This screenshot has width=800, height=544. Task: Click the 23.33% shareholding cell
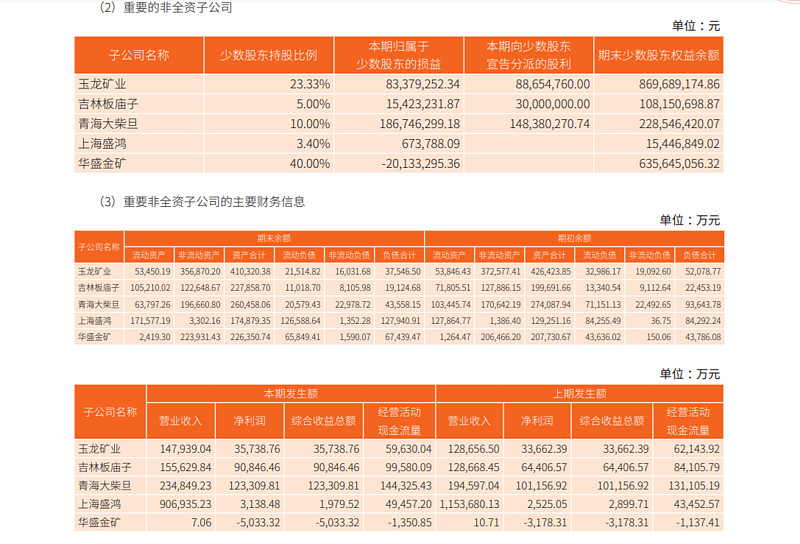click(x=269, y=84)
